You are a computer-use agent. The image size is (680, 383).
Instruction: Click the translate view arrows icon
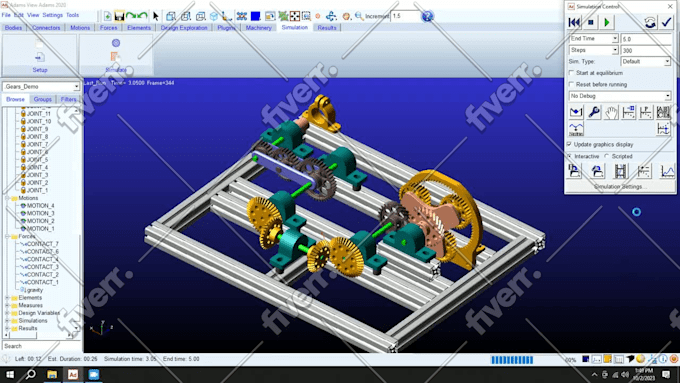point(331,16)
